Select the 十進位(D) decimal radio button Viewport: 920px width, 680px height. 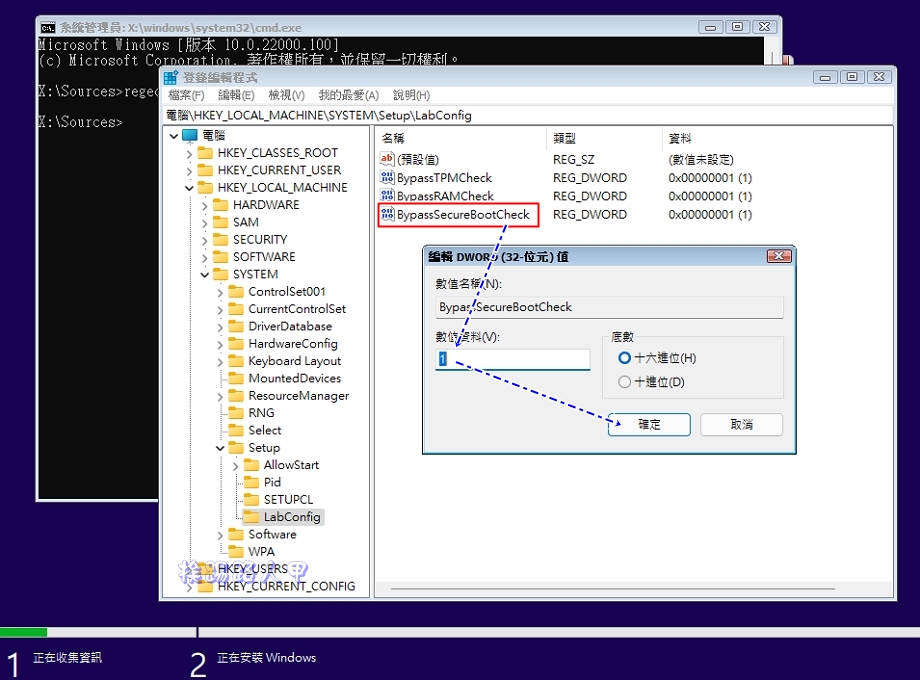point(624,382)
